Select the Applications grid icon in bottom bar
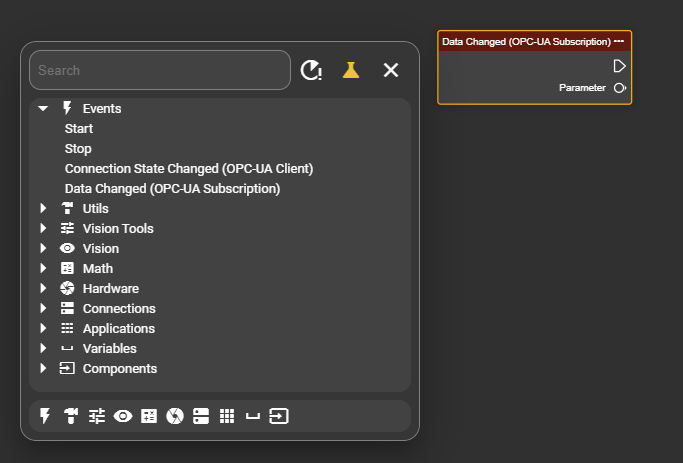Screen dimensions: 683x463 (x=227, y=416)
